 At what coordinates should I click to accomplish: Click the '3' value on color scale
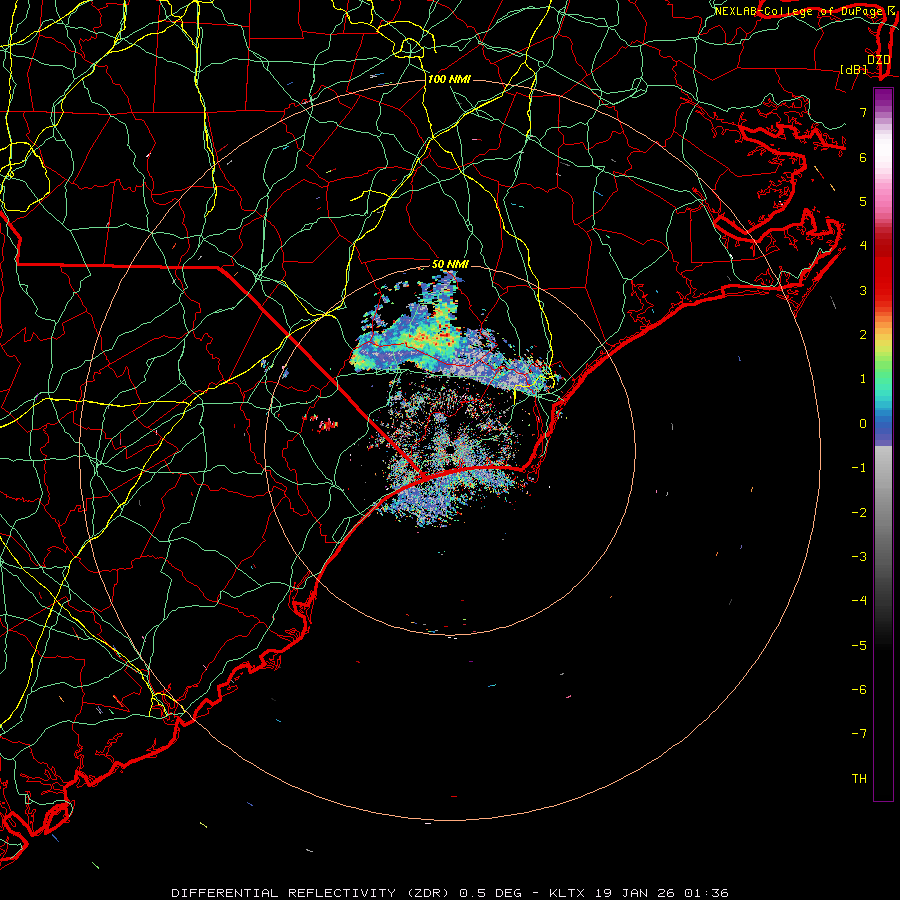click(x=863, y=290)
